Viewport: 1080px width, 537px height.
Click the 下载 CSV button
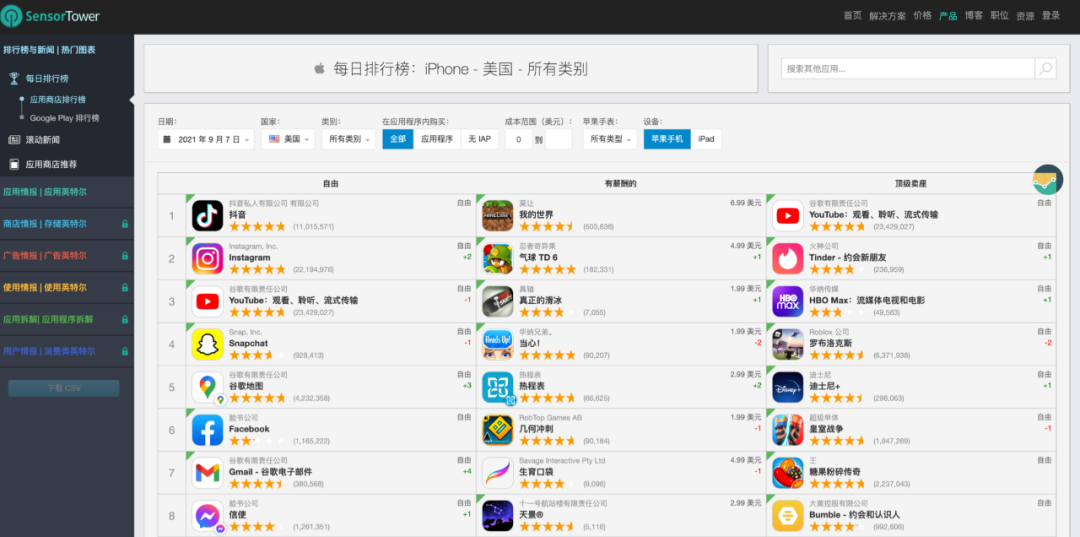point(63,388)
